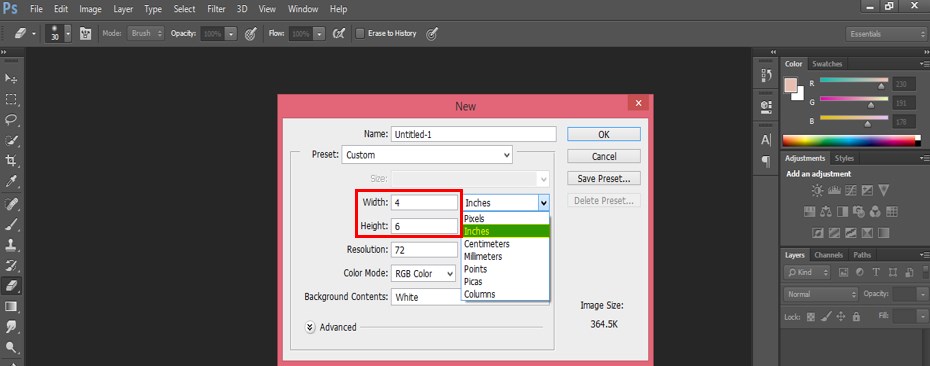
Task: Open the Kind filter dropdown
Action: click(807, 273)
